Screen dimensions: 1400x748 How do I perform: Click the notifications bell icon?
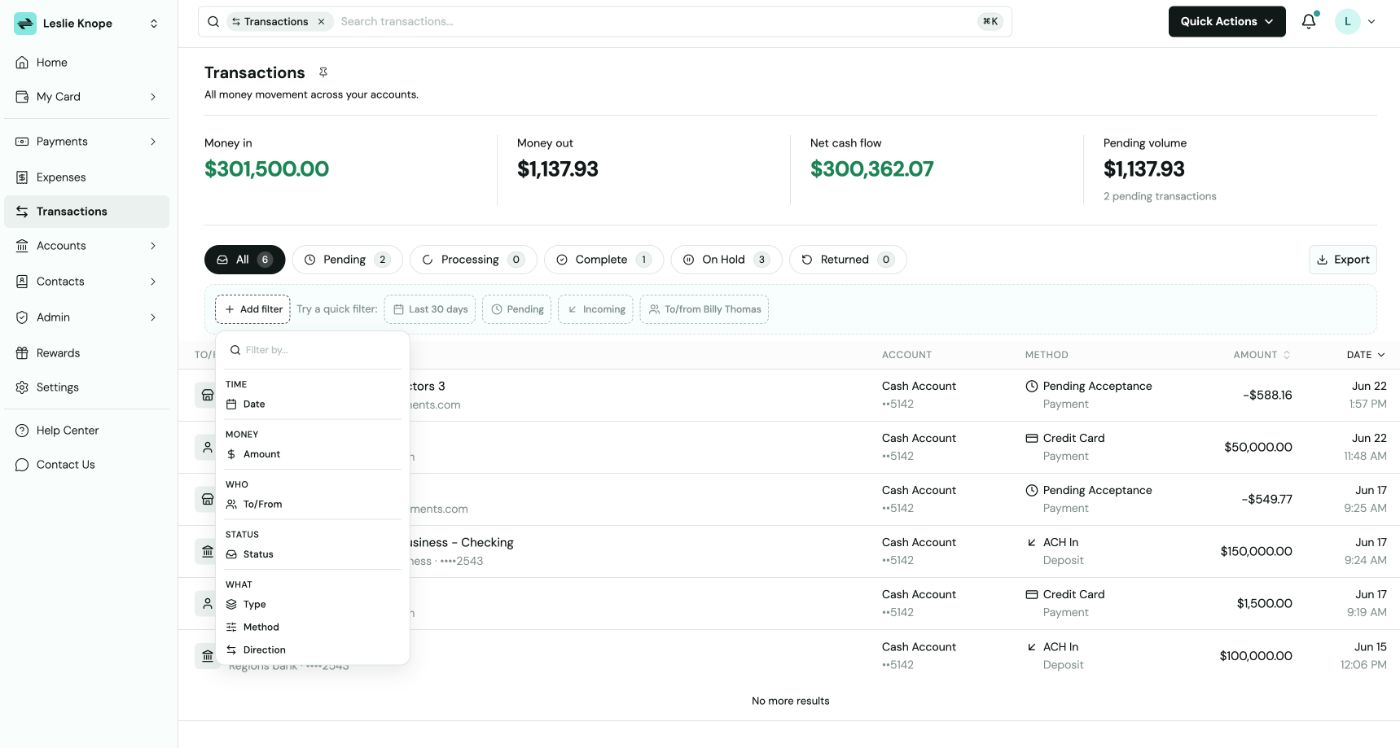point(1309,21)
